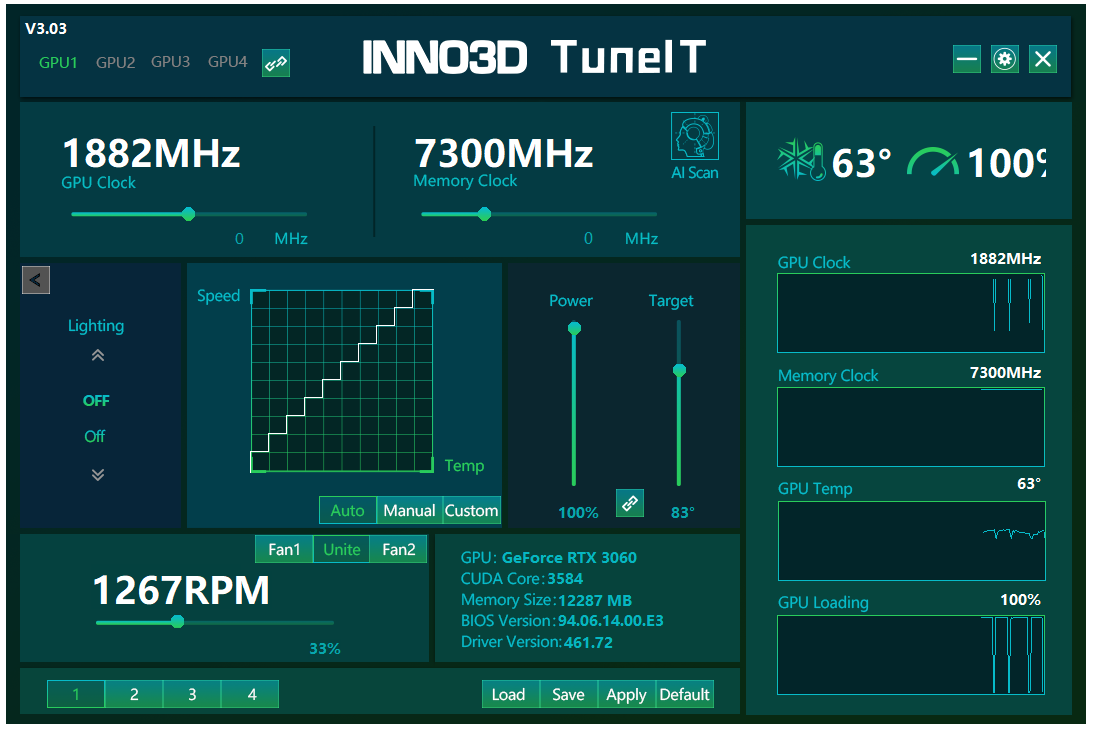Set the fan curve mode to Auto
The image size is (1093, 730).
348,510
